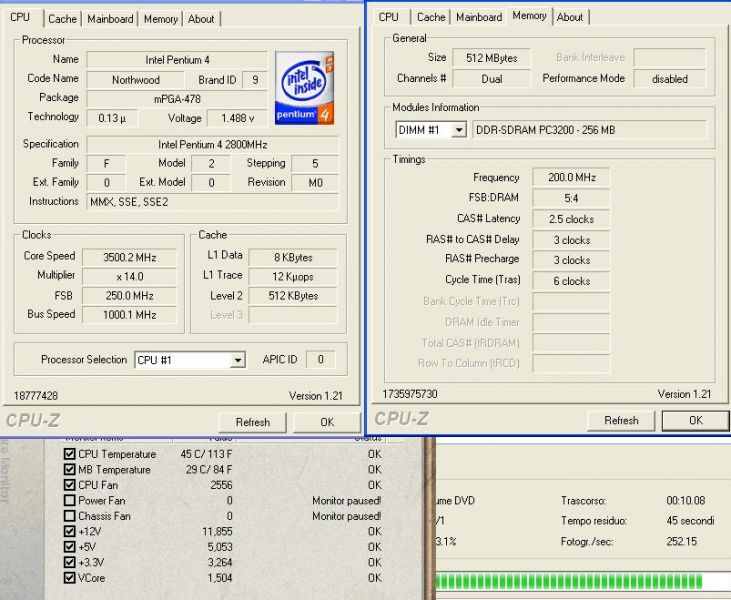The width and height of the screenshot is (731, 600).
Task: Switch to CPU tab in right CPU-Z window
Action: [388, 17]
